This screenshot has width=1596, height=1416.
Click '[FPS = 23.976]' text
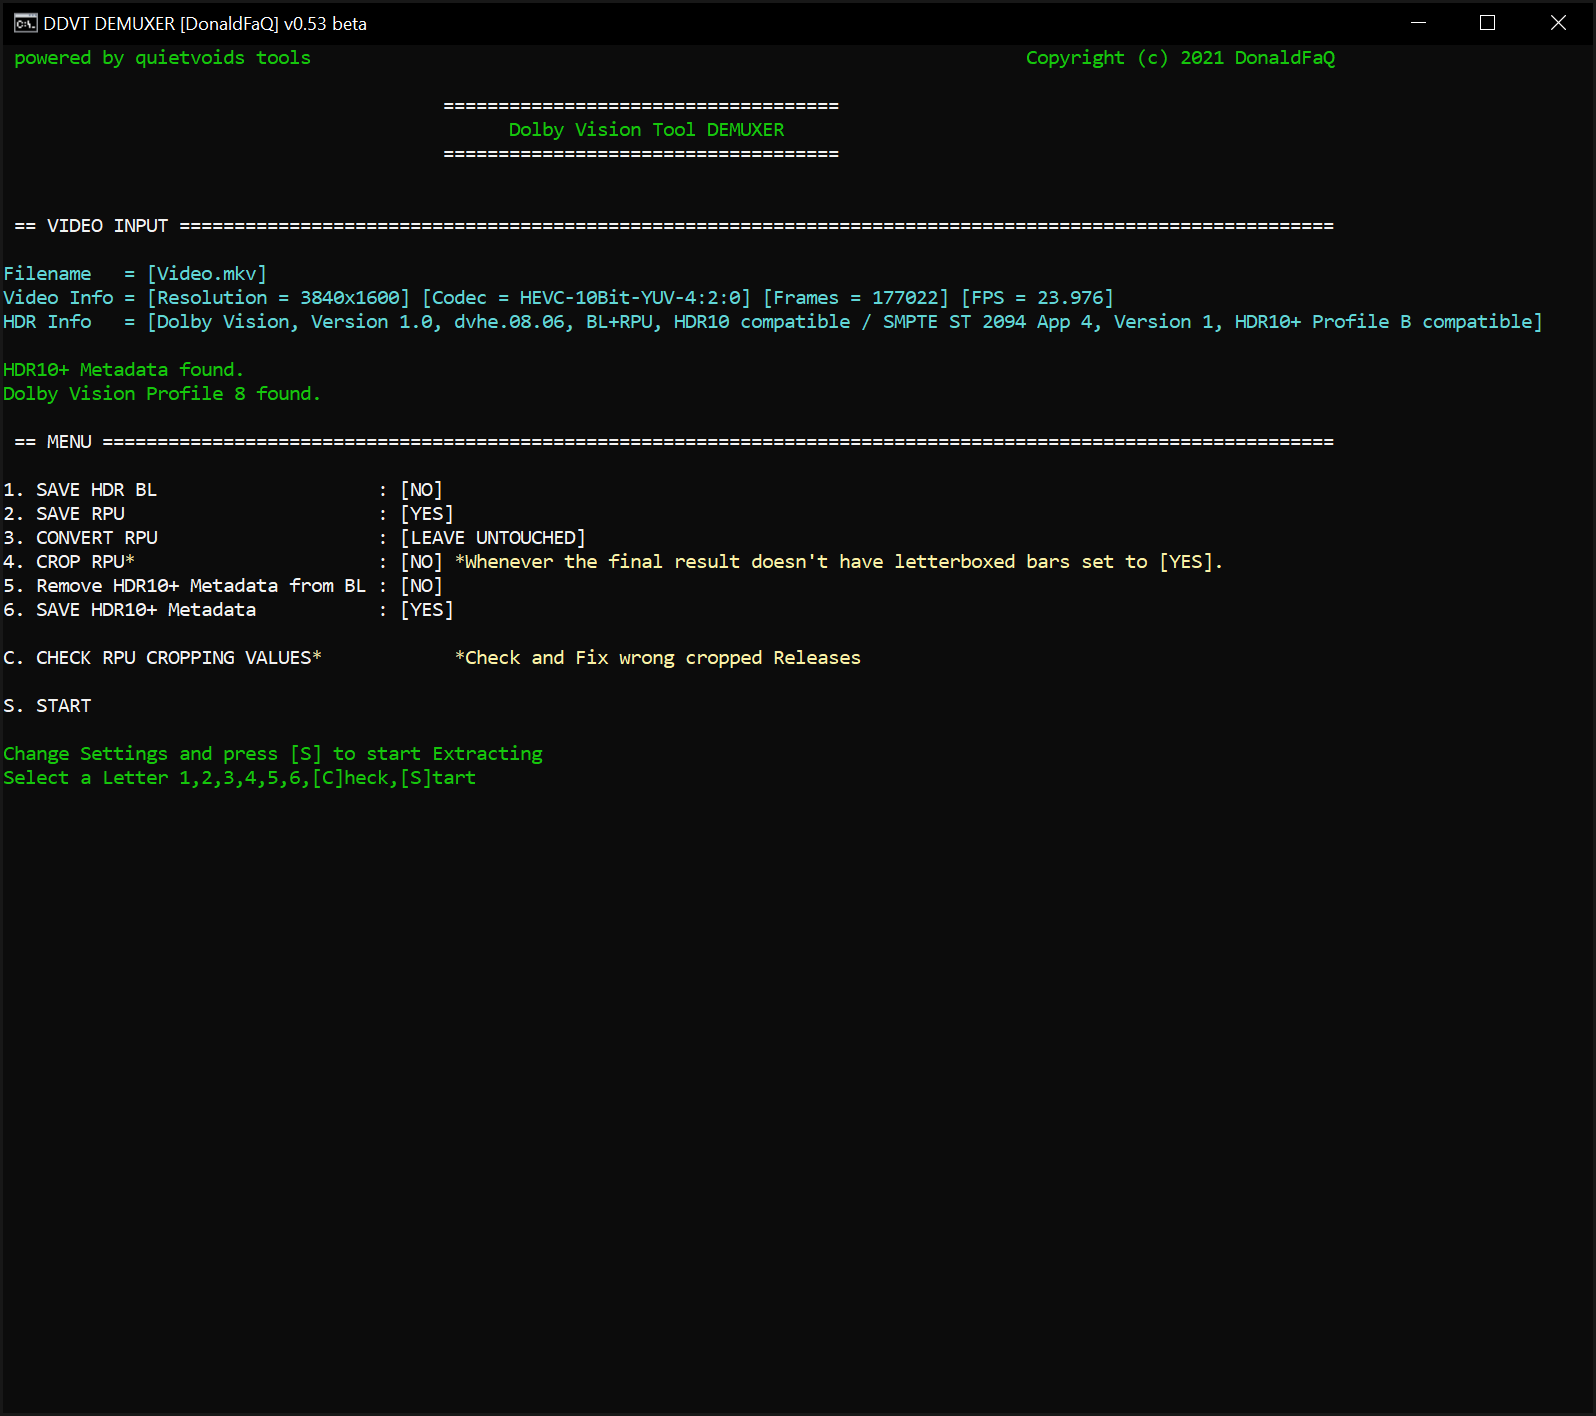click(1037, 298)
